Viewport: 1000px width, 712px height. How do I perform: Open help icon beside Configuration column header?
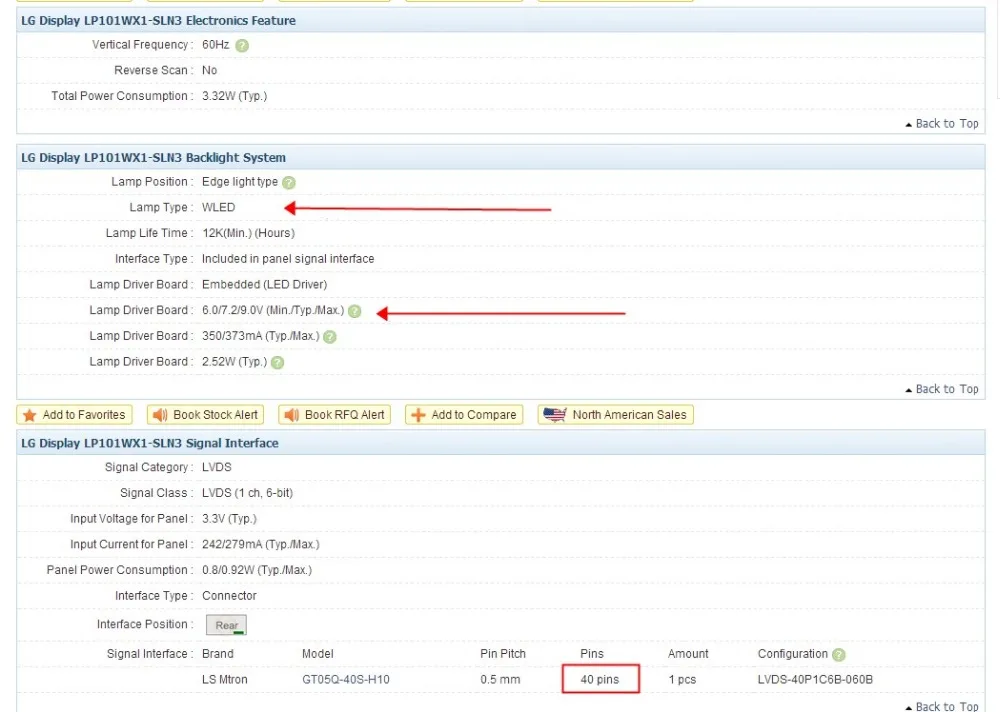[839, 655]
